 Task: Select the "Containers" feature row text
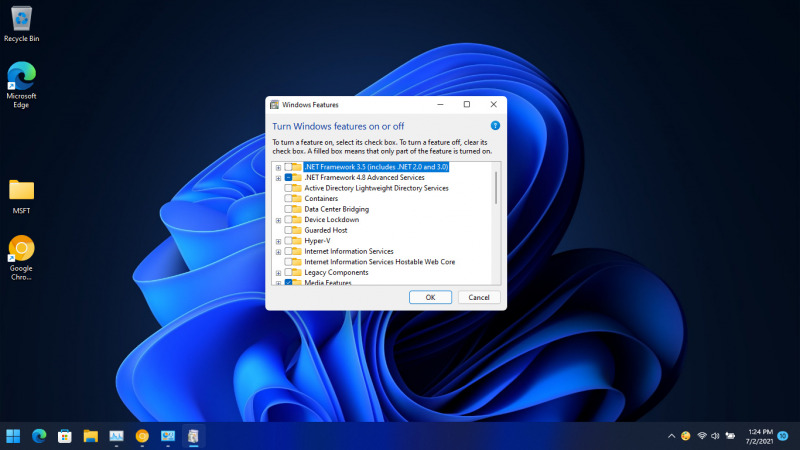321,198
